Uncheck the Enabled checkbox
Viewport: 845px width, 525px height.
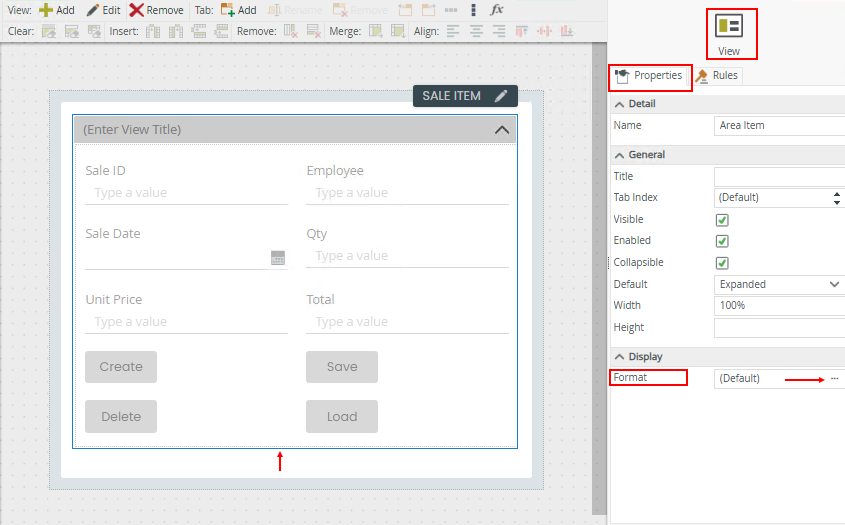pos(722,241)
